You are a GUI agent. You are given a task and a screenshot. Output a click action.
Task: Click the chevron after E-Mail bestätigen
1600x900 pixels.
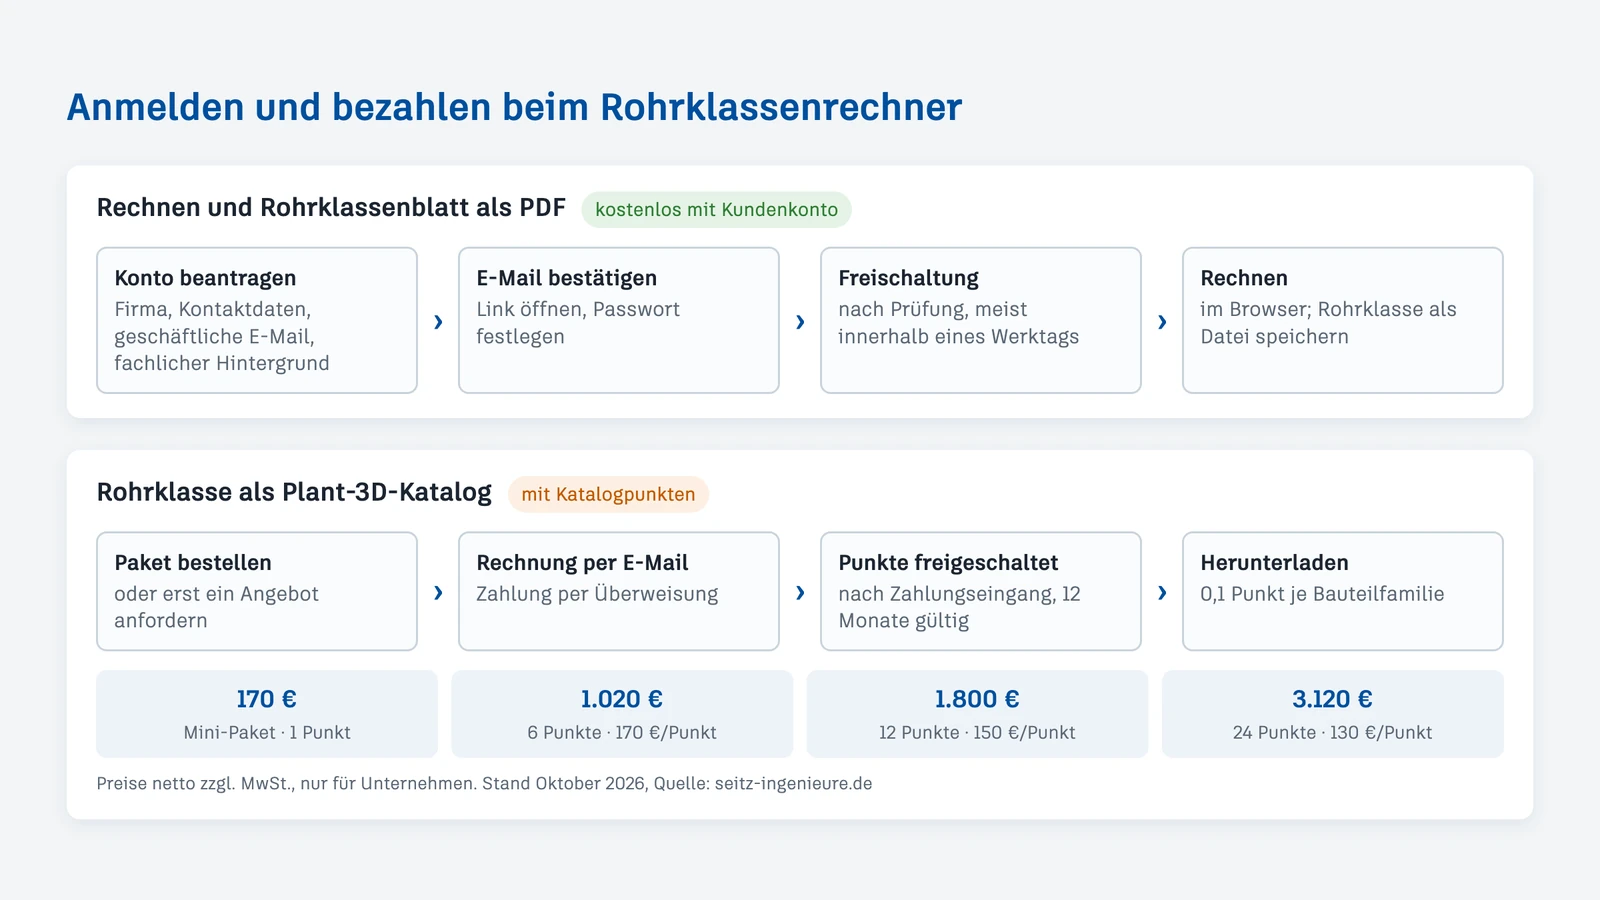[x=800, y=321]
